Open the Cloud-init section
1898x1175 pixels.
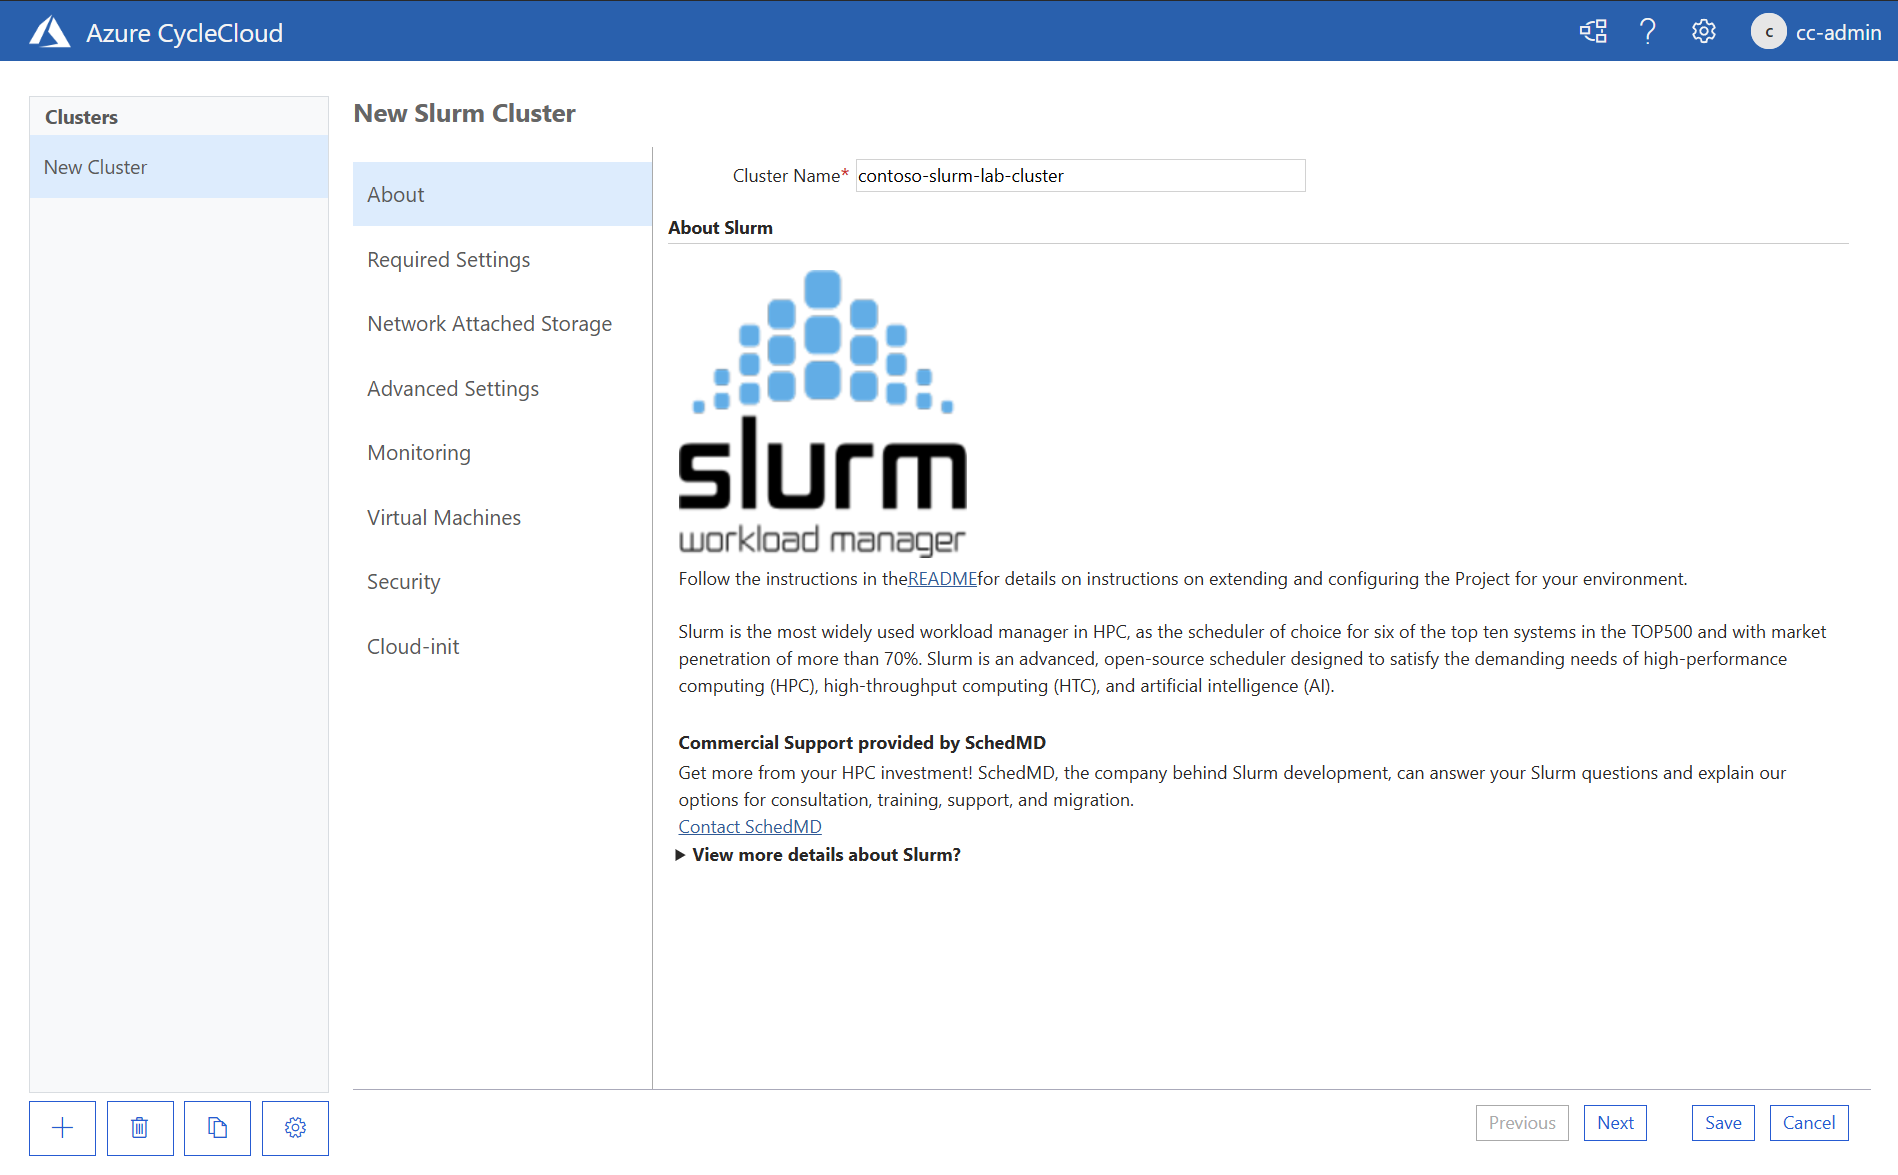[502, 646]
